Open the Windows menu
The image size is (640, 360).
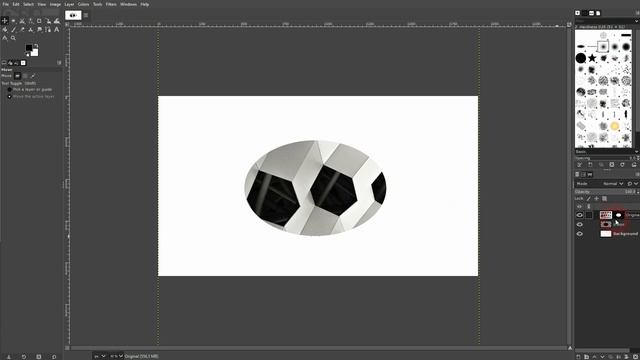[128, 4]
